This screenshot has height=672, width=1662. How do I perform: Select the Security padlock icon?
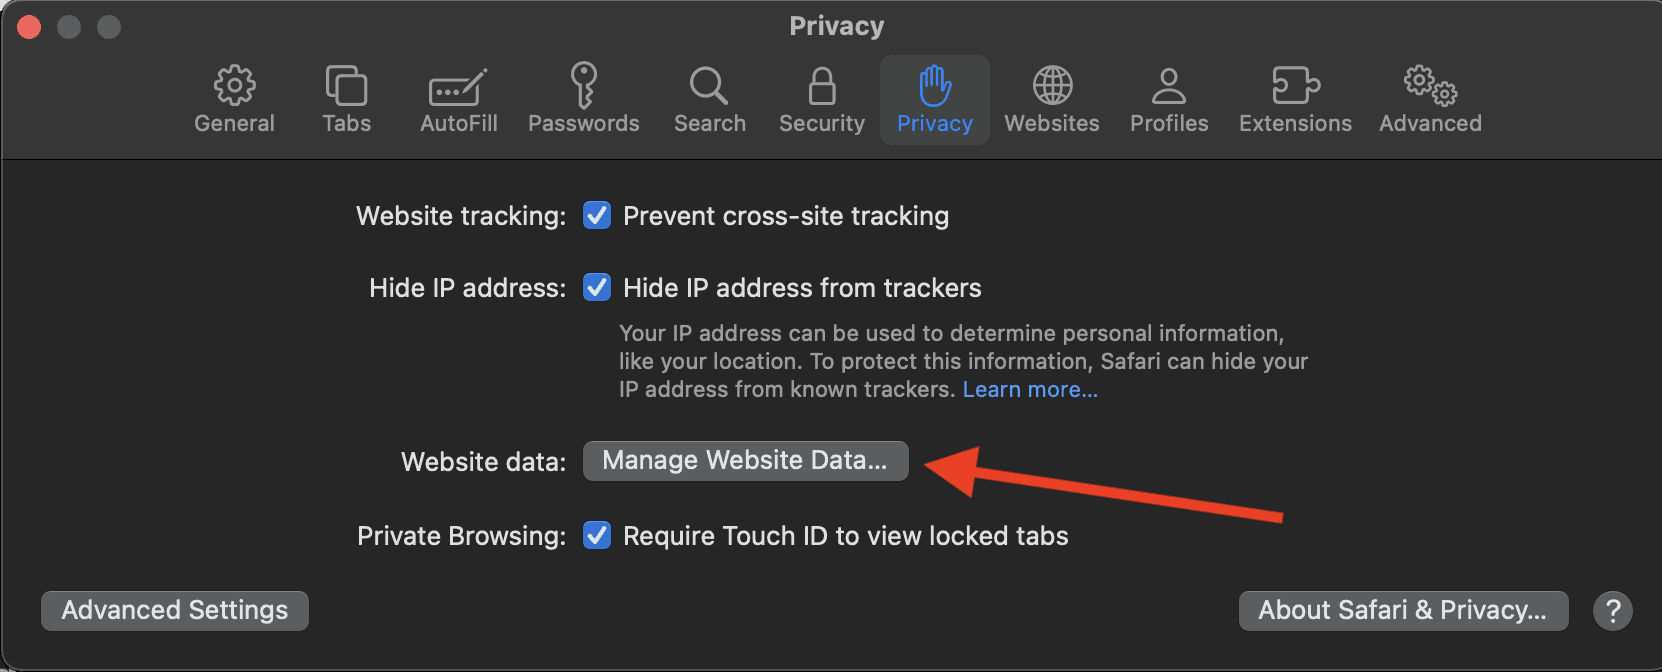[822, 87]
